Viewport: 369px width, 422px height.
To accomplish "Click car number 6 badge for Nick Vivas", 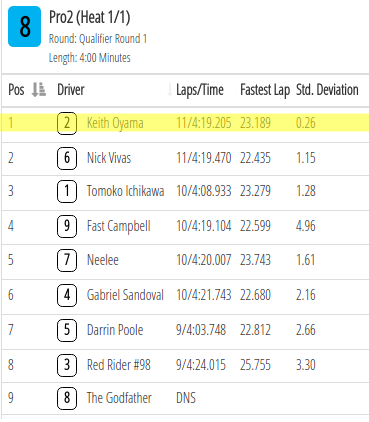I will [x=67, y=158].
